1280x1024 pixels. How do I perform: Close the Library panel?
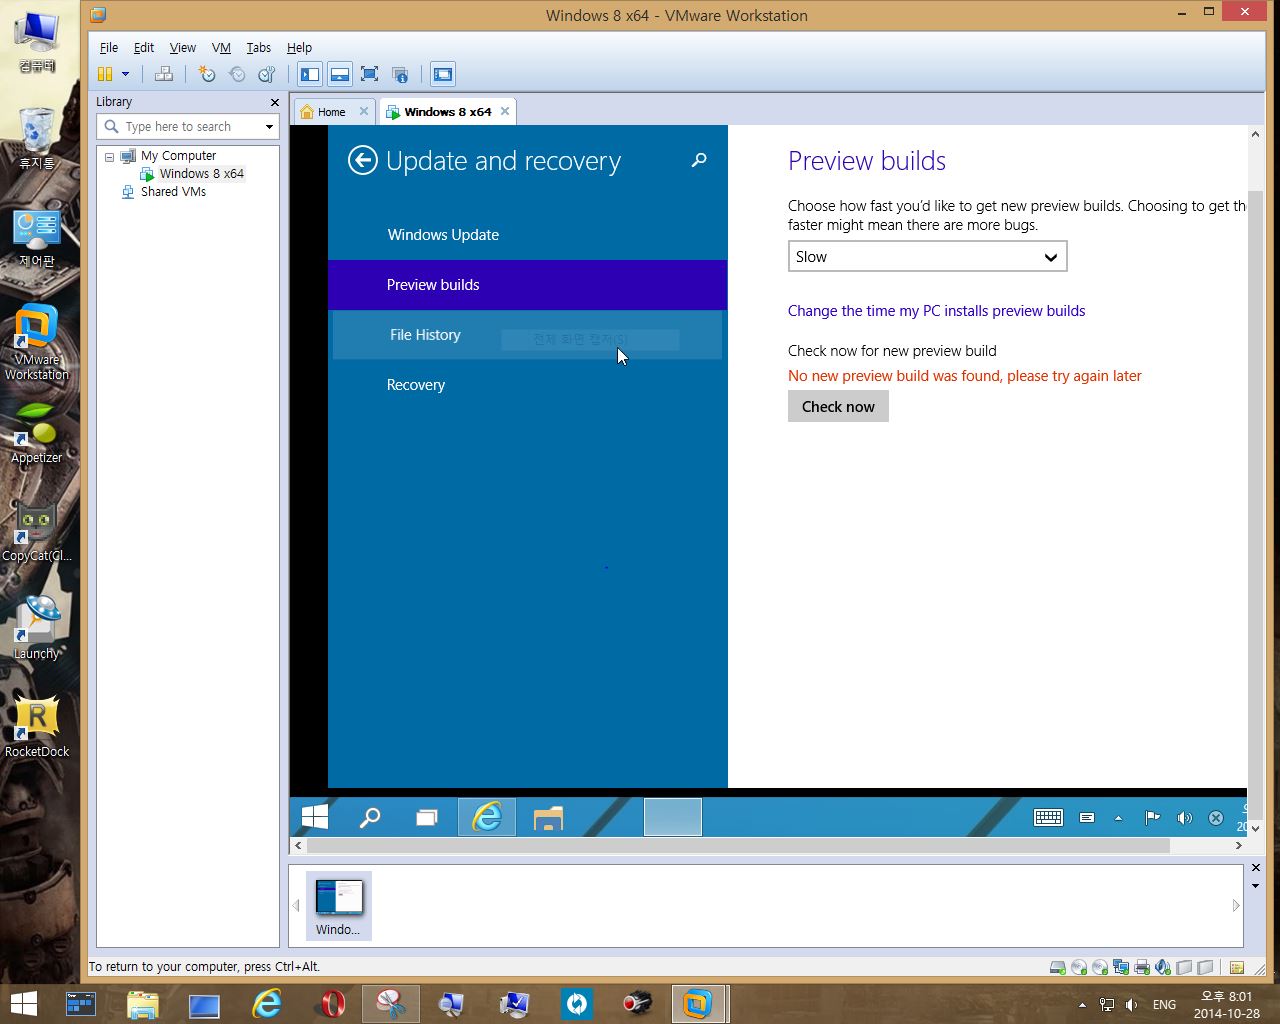coord(275,102)
